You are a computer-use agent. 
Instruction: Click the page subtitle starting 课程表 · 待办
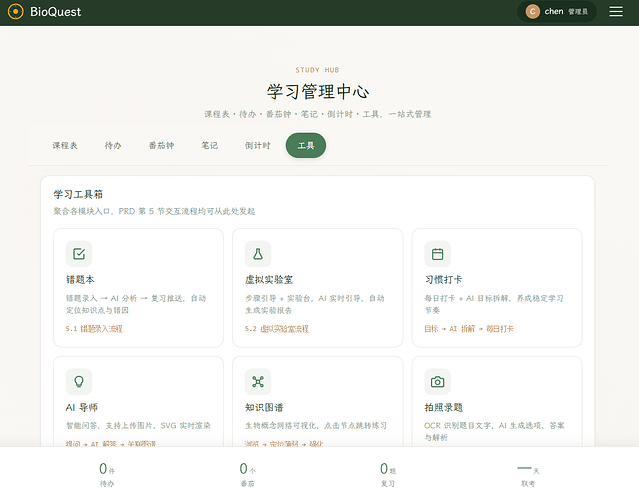[x=318, y=114]
